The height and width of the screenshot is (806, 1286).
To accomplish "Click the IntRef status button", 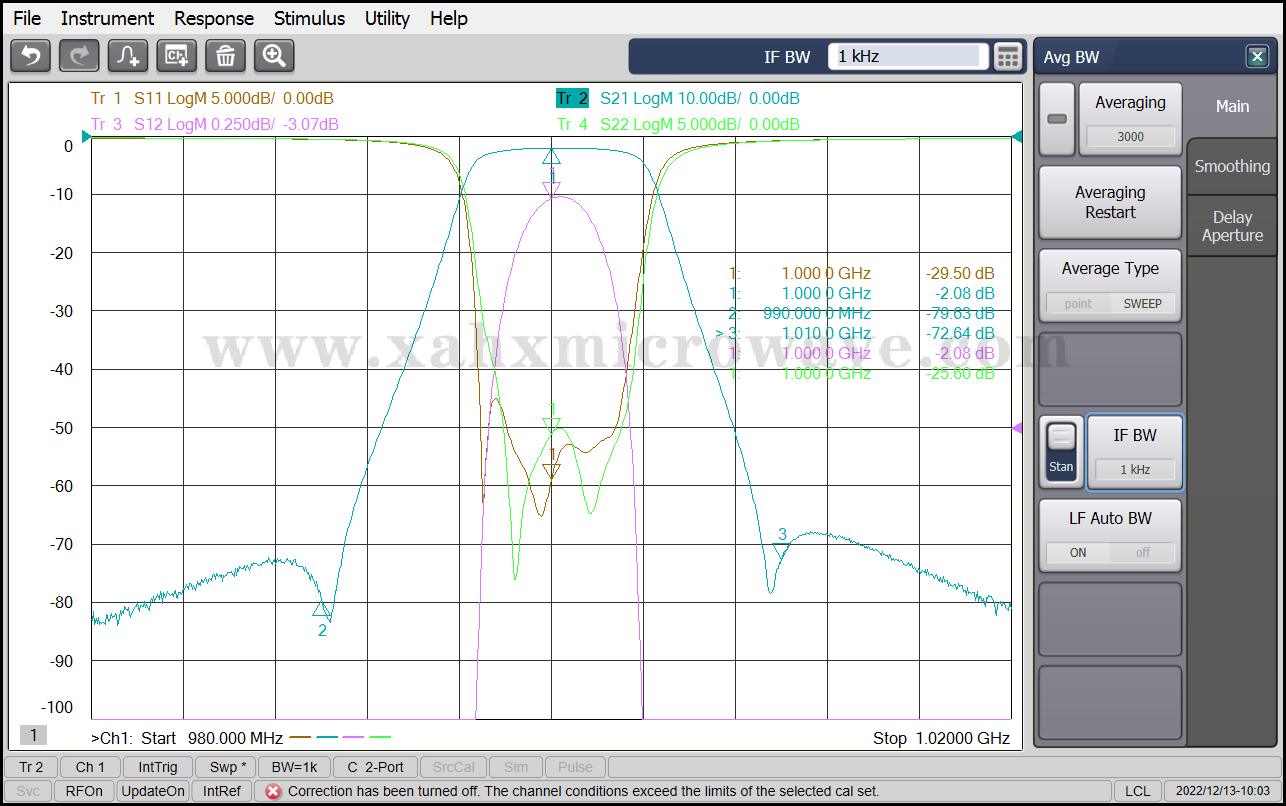I will (x=222, y=791).
